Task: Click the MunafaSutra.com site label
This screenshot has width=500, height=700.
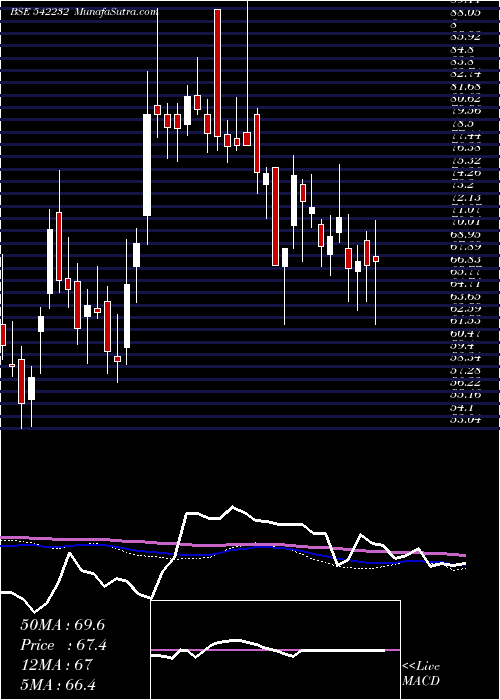Action: click(115, 12)
